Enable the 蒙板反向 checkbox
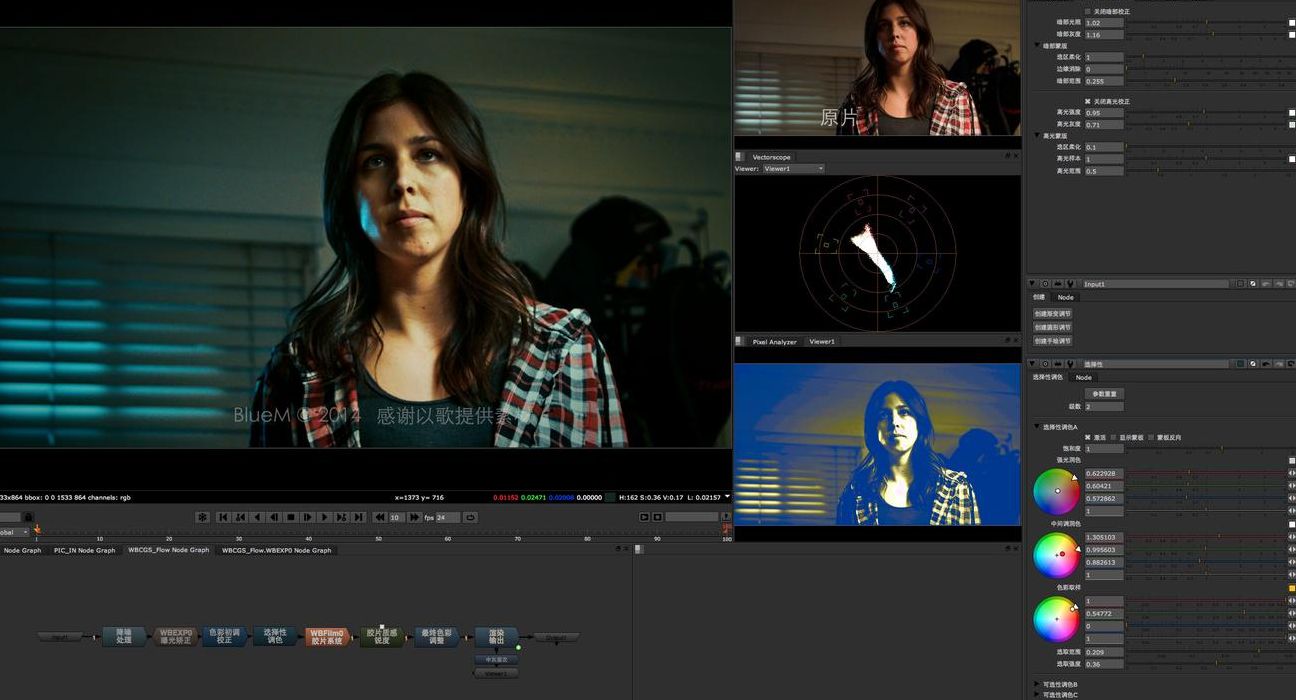 click(x=1151, y=438)
